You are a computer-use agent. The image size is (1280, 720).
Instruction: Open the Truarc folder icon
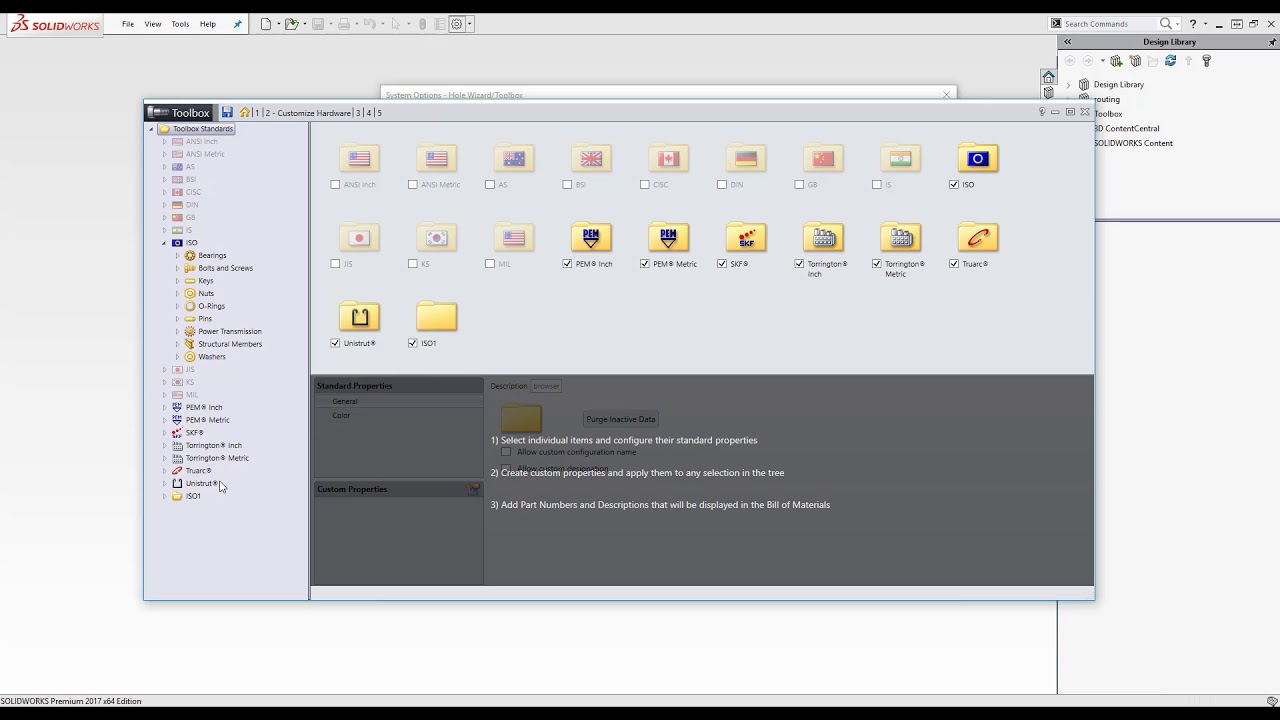pos(977,237)
